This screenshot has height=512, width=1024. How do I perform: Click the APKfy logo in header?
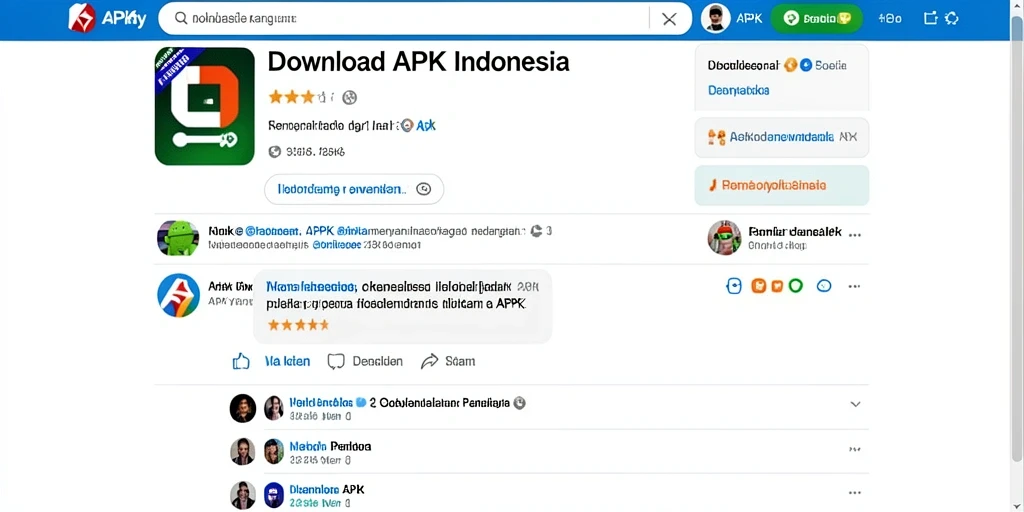[x=107, y=18]
